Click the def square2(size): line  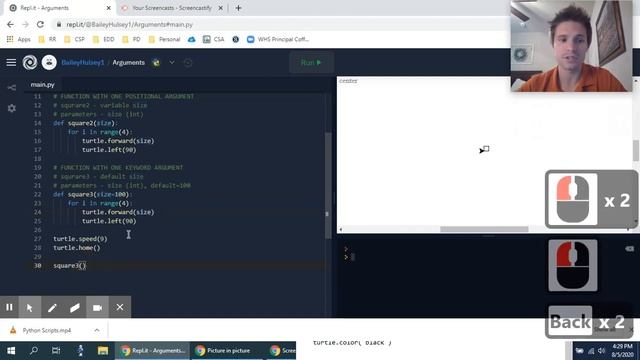click(x=85, y=123)
